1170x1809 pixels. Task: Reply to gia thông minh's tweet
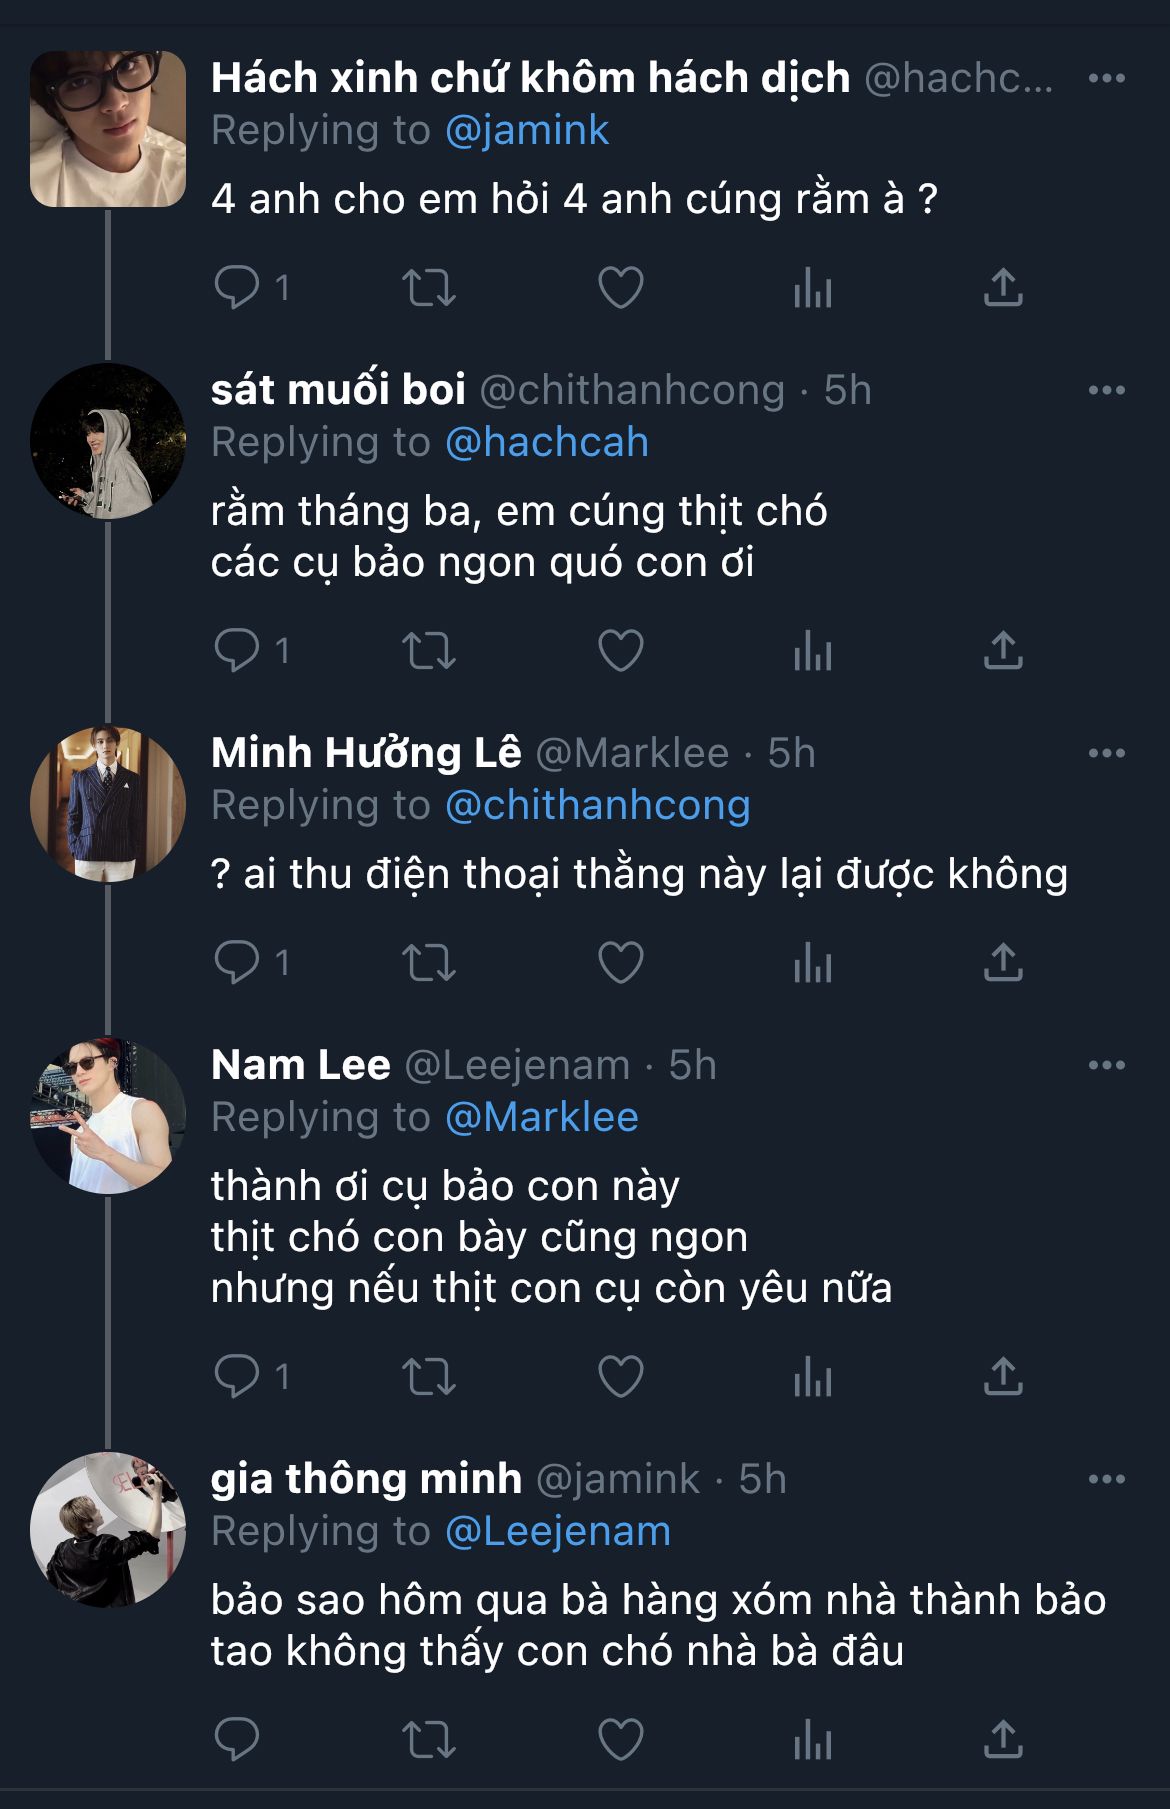(237, 1739)
